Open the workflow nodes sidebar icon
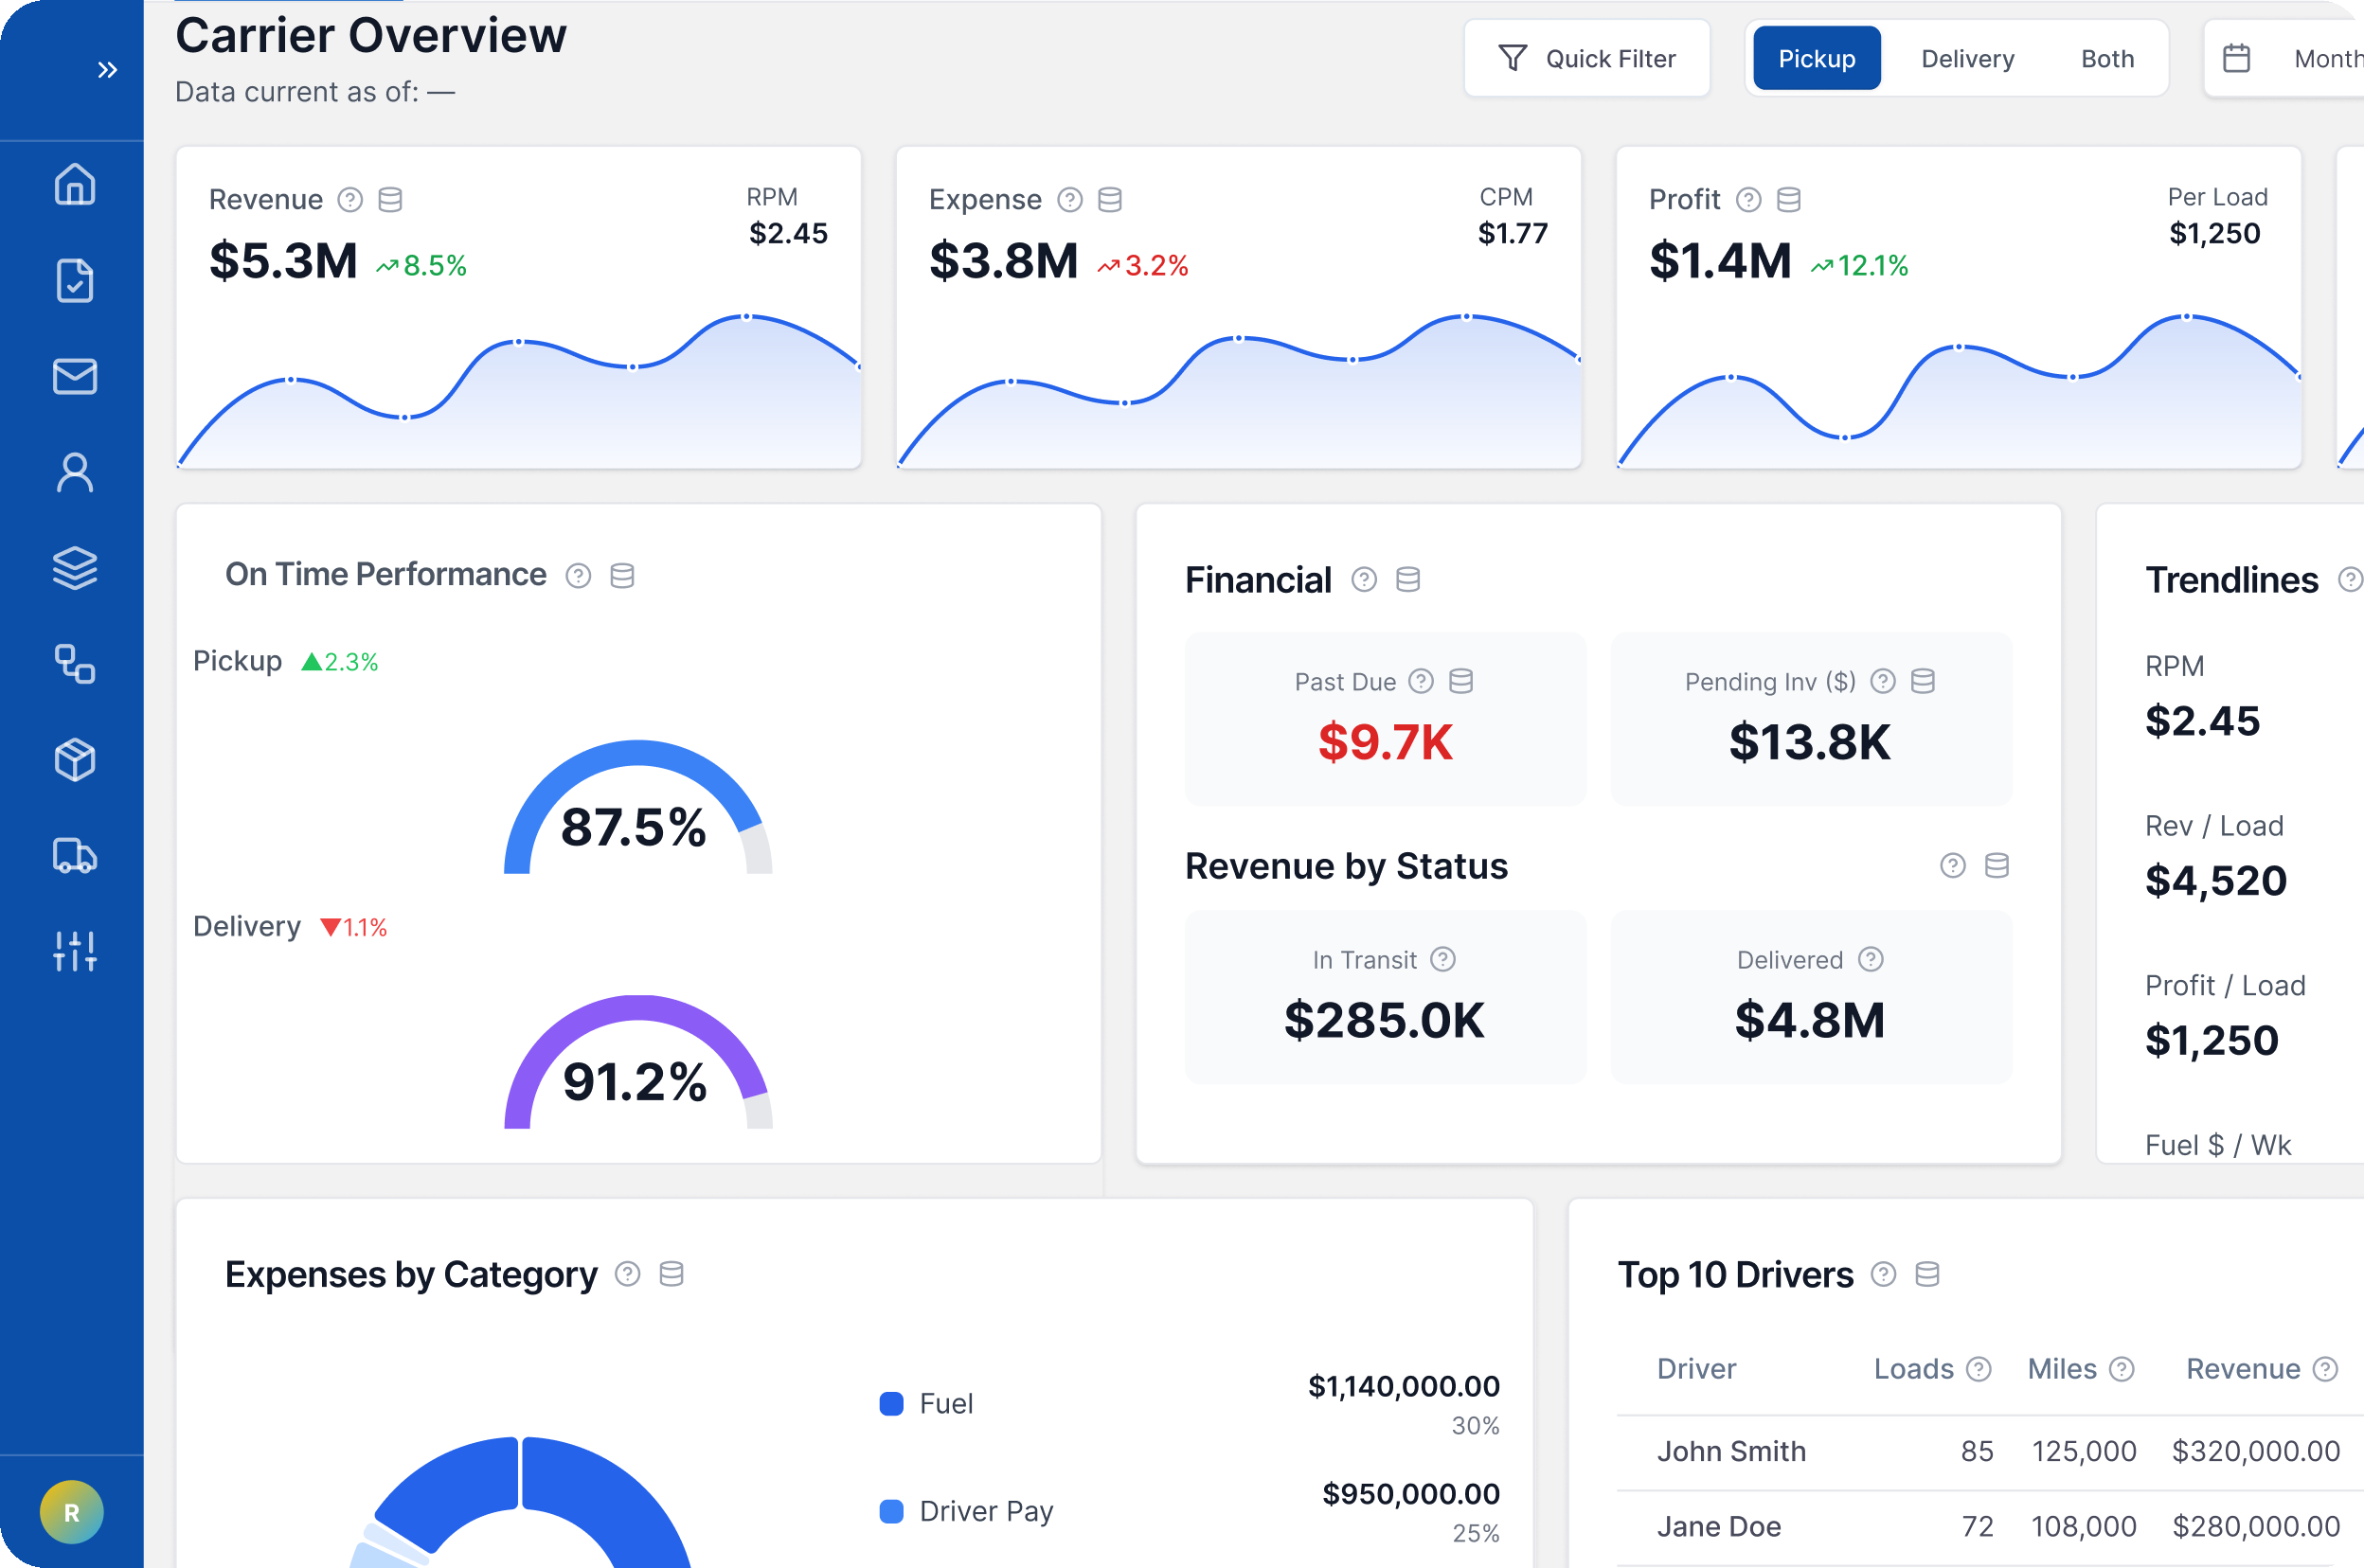Screen dimensions: 2364x1568 [x=75, y=664]
